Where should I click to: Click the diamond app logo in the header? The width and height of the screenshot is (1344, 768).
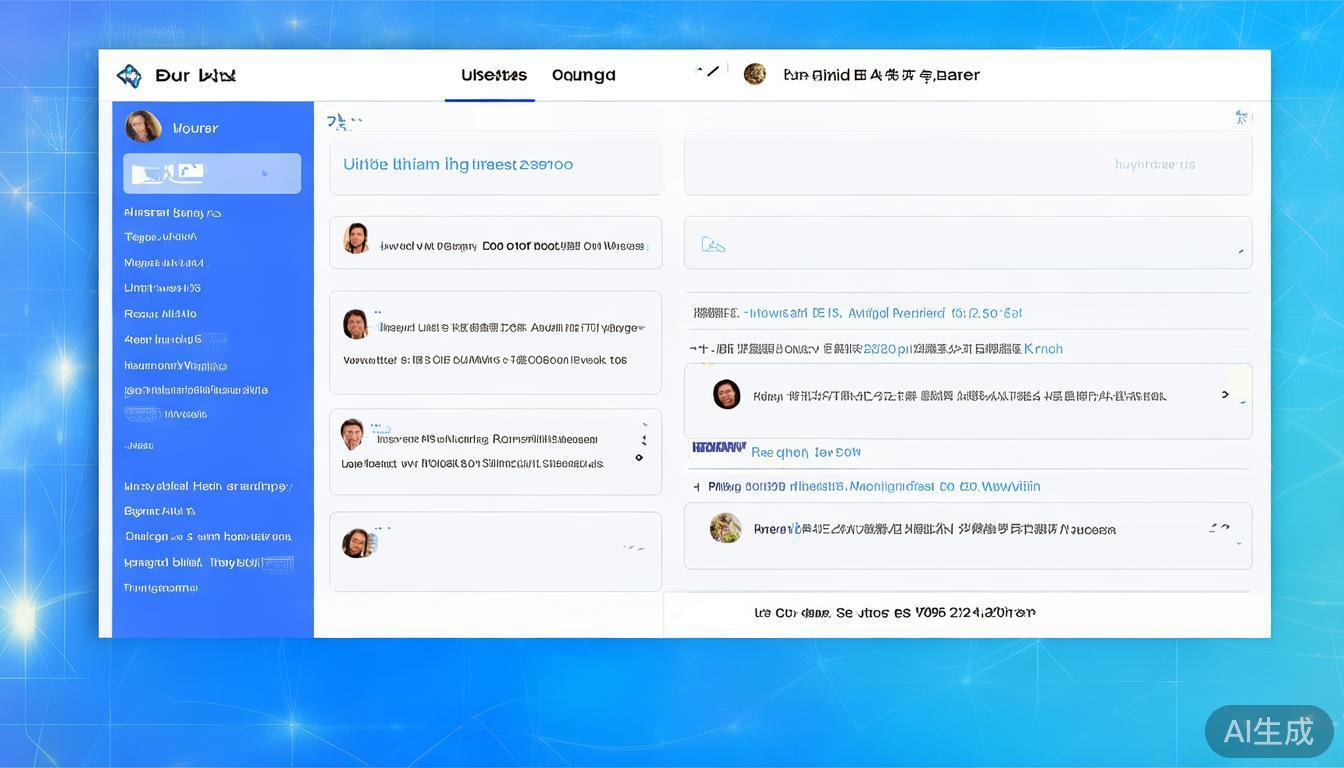129,76
